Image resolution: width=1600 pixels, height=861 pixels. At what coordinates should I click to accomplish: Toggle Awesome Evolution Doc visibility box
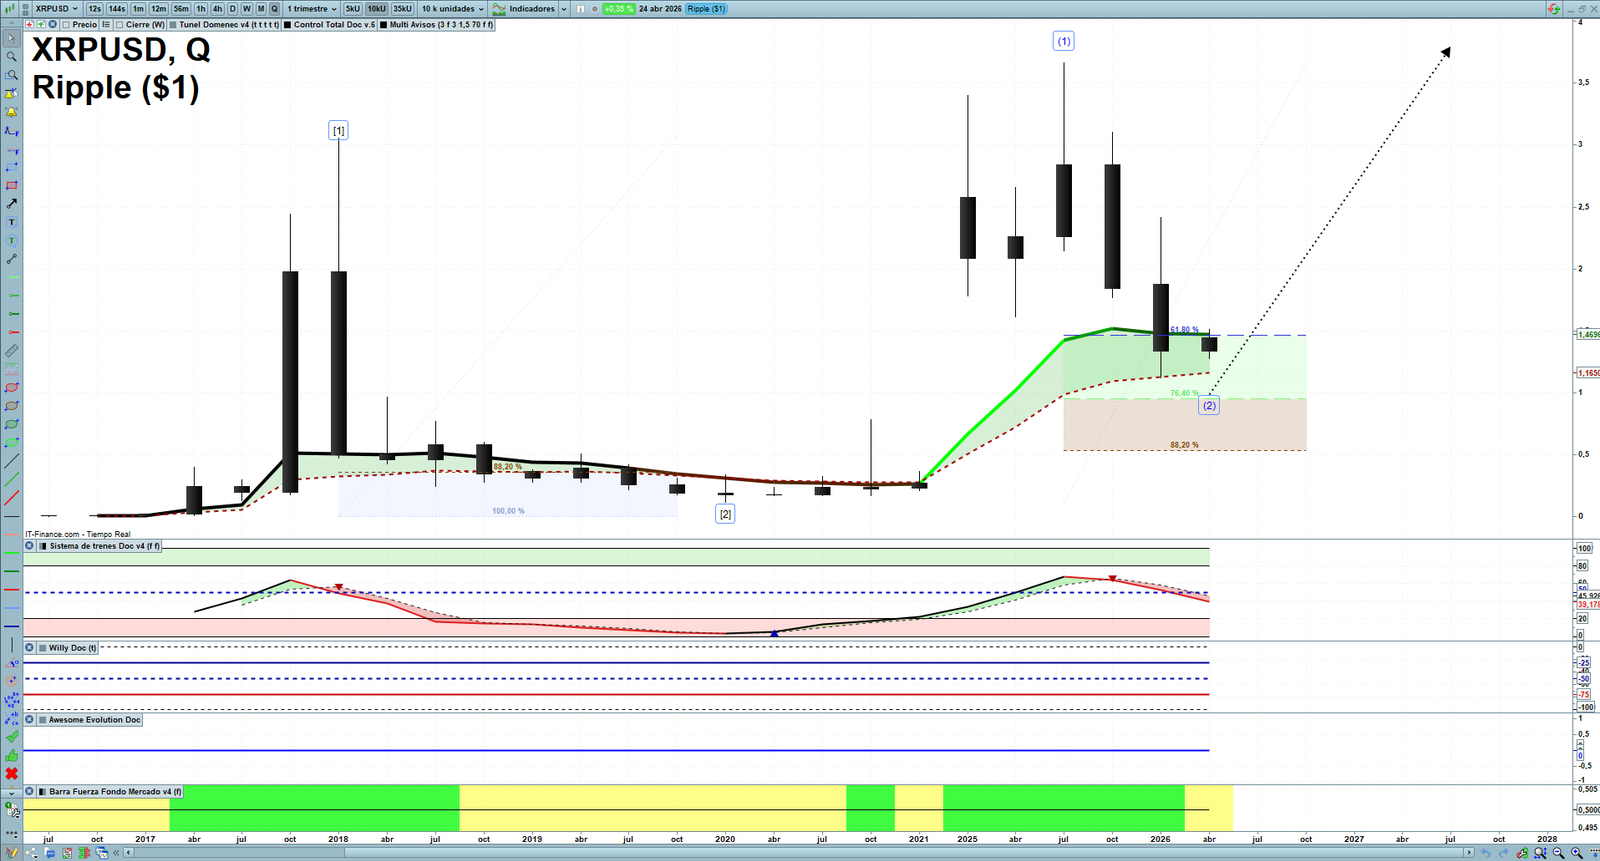[43, 720]
